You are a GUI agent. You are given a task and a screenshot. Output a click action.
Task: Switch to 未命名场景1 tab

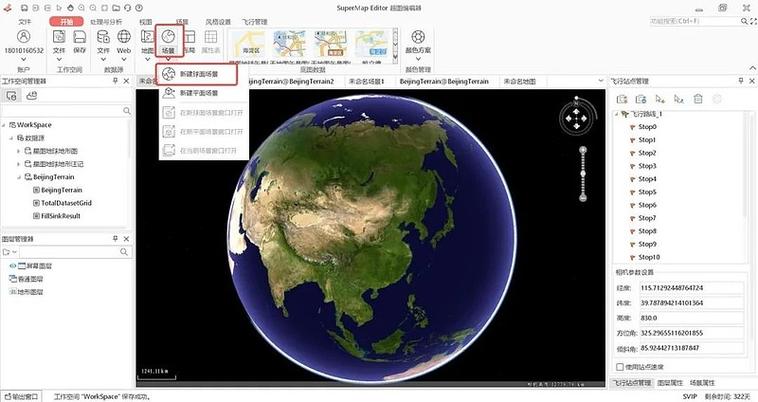coord(366,81)
